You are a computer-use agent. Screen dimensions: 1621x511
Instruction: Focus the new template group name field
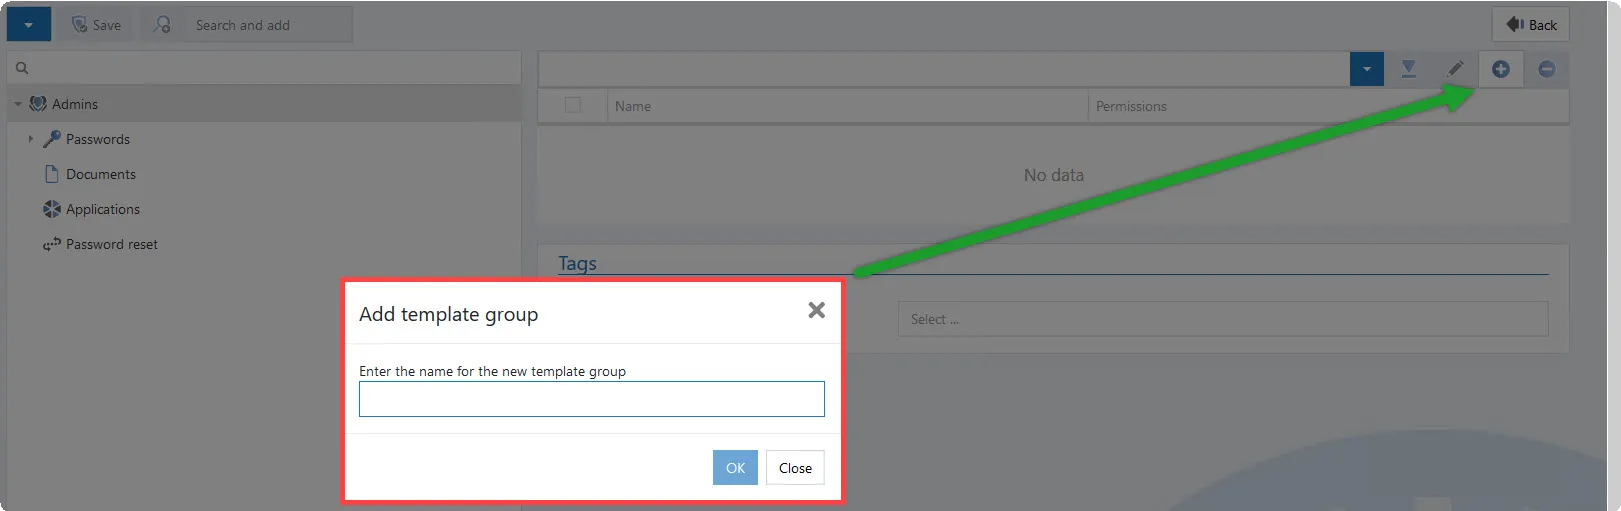point(592,399)
